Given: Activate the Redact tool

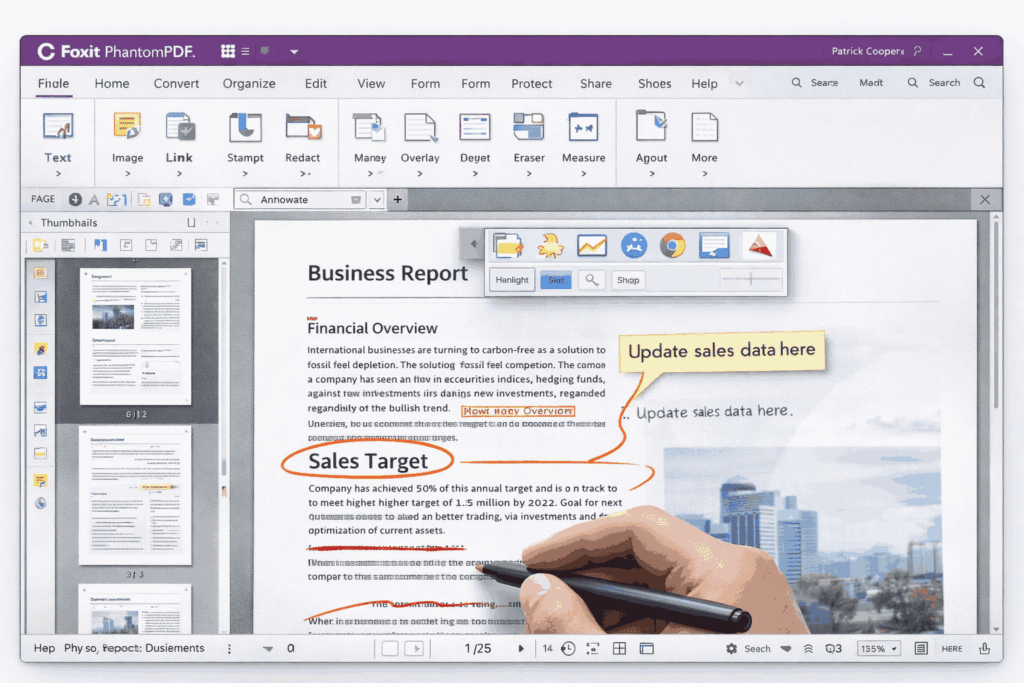Looking at the screenshot, I should [x=305, y=135].
